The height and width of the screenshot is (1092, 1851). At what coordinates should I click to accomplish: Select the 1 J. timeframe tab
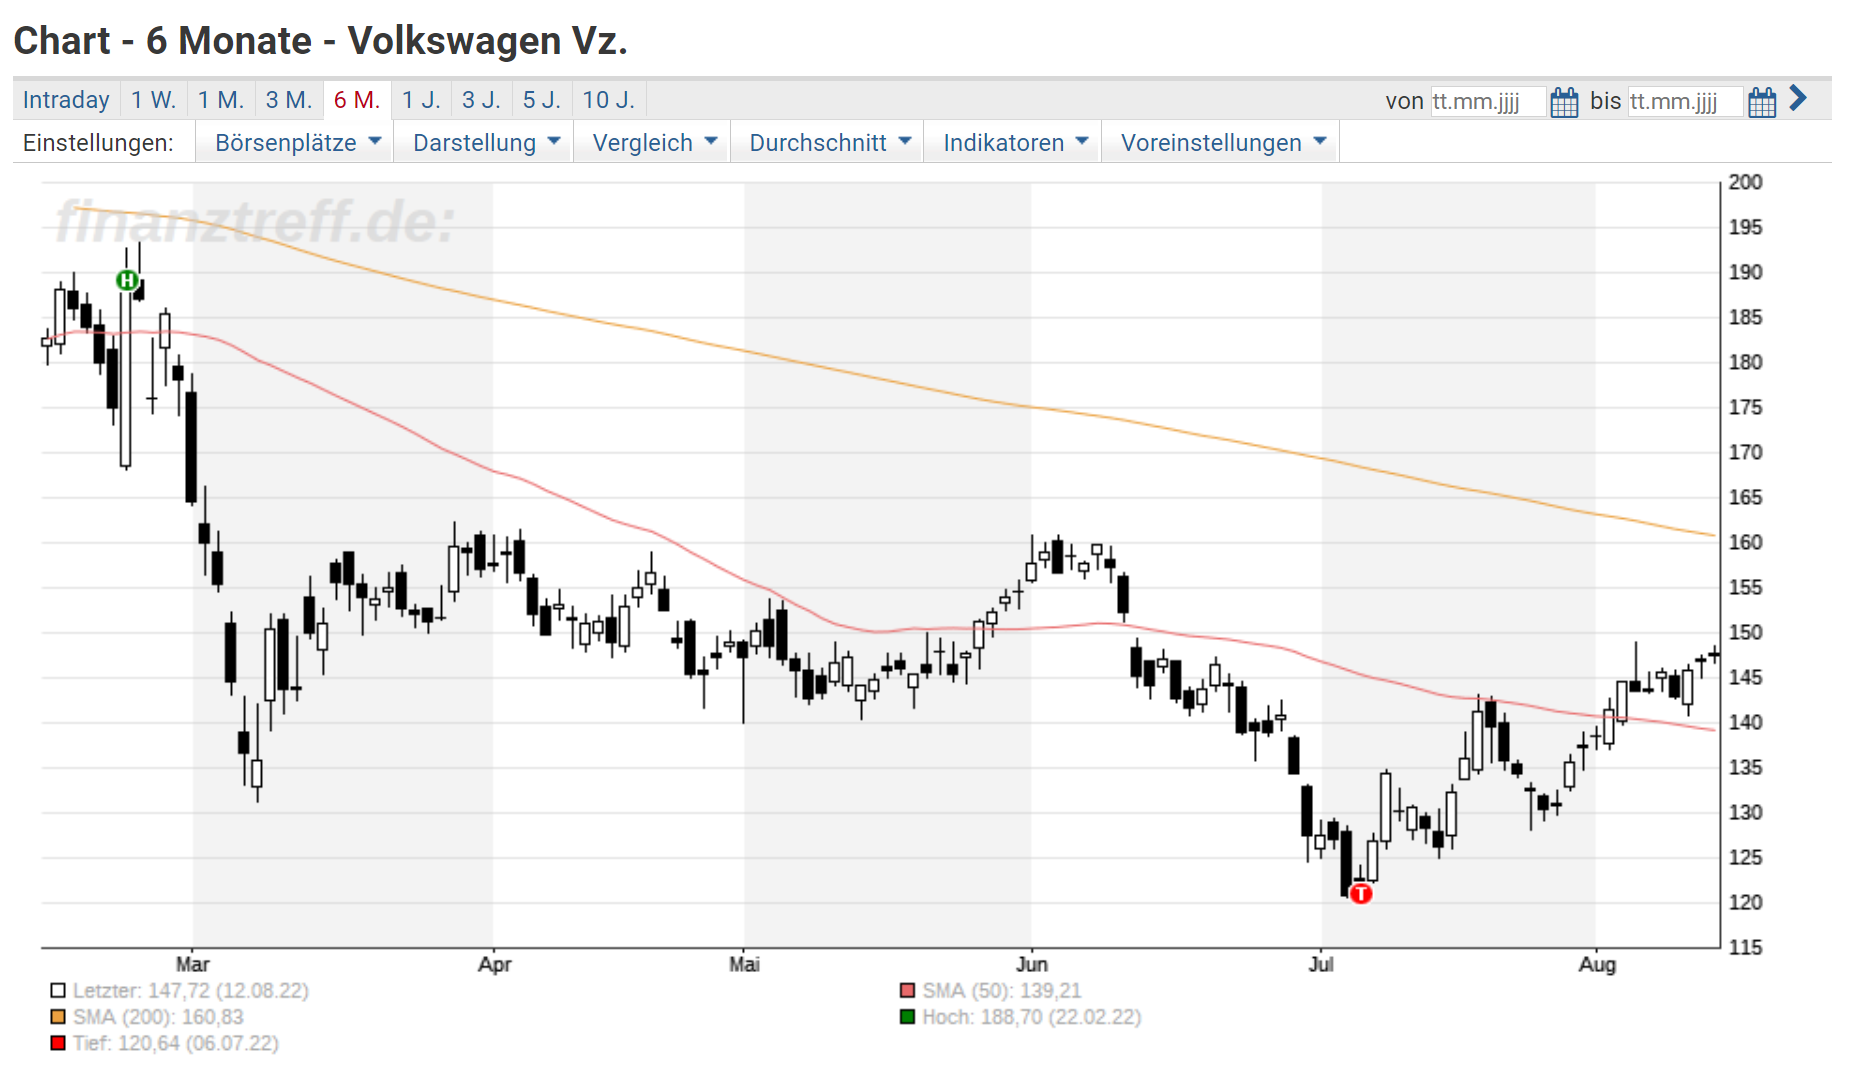click(x=421, y=100)
